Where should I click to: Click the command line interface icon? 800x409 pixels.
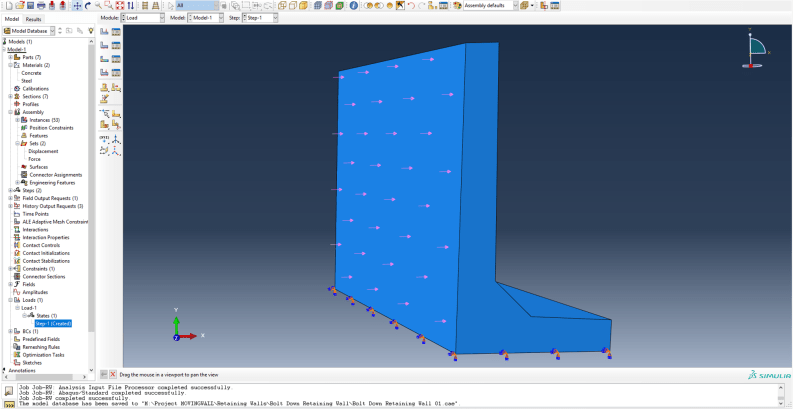9,403
